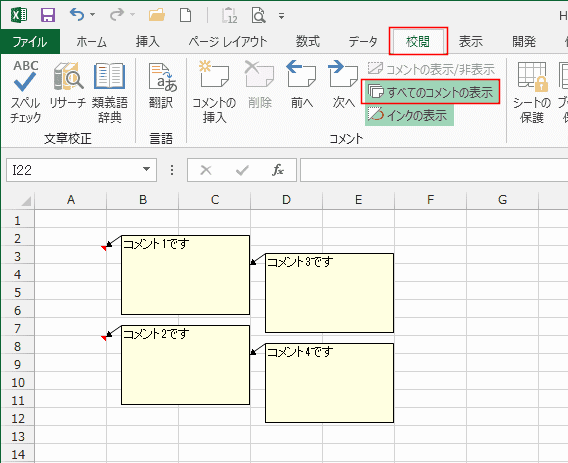
Task: Click the print preview magnifier icon
Action: pyautogui.click(x=258, y=16)
